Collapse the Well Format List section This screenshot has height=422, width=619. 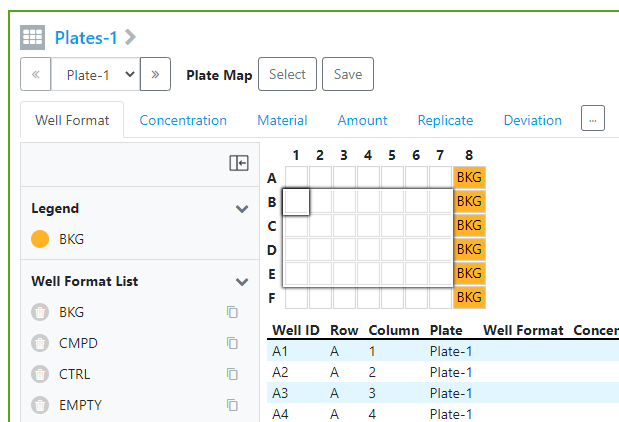[x=241, y=282]
